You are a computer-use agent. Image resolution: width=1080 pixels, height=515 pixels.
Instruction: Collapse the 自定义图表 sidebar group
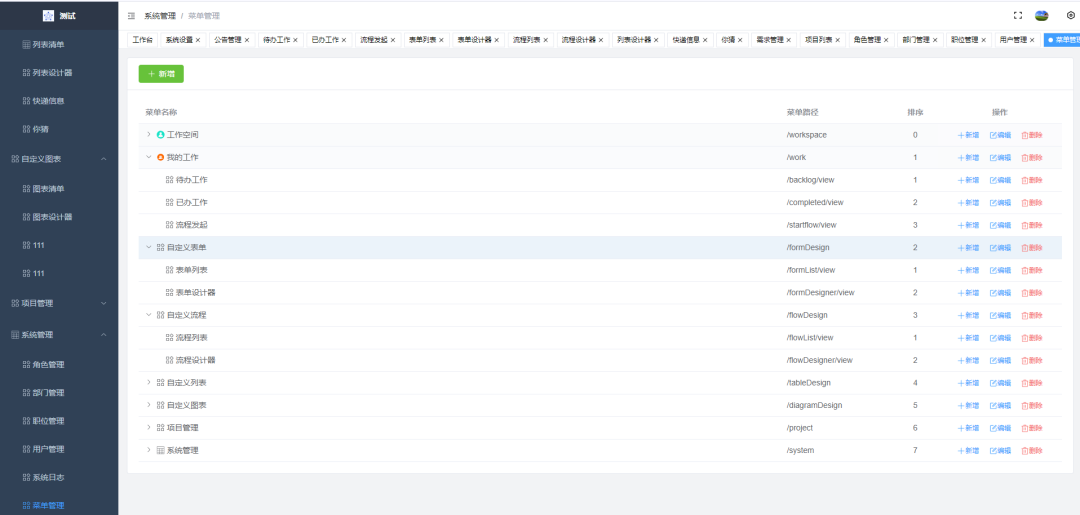click(x=103, y=159)
